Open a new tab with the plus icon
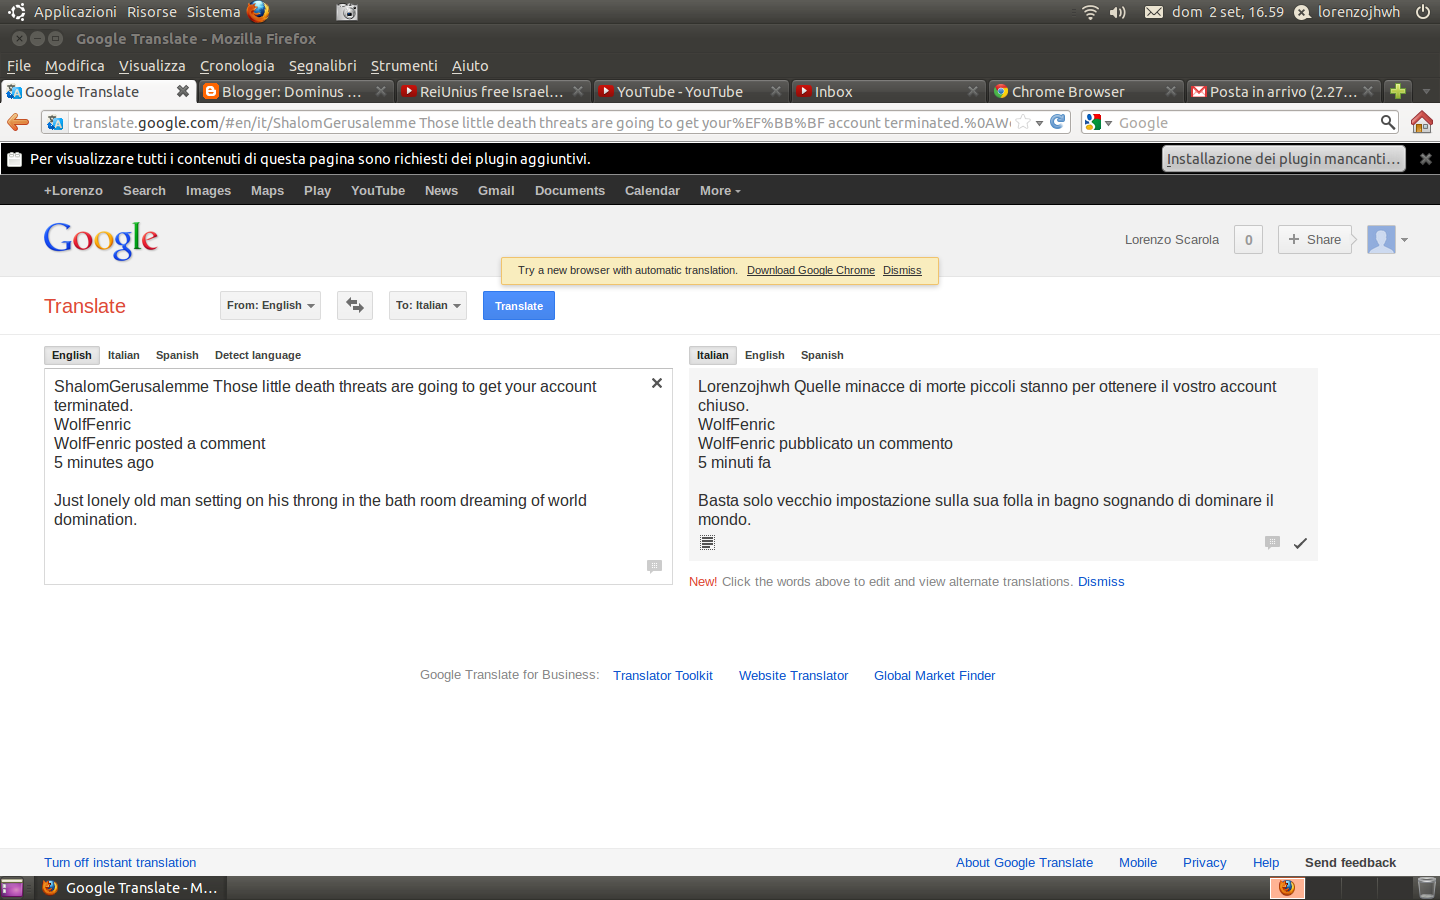 click(x=1398, y=91)
